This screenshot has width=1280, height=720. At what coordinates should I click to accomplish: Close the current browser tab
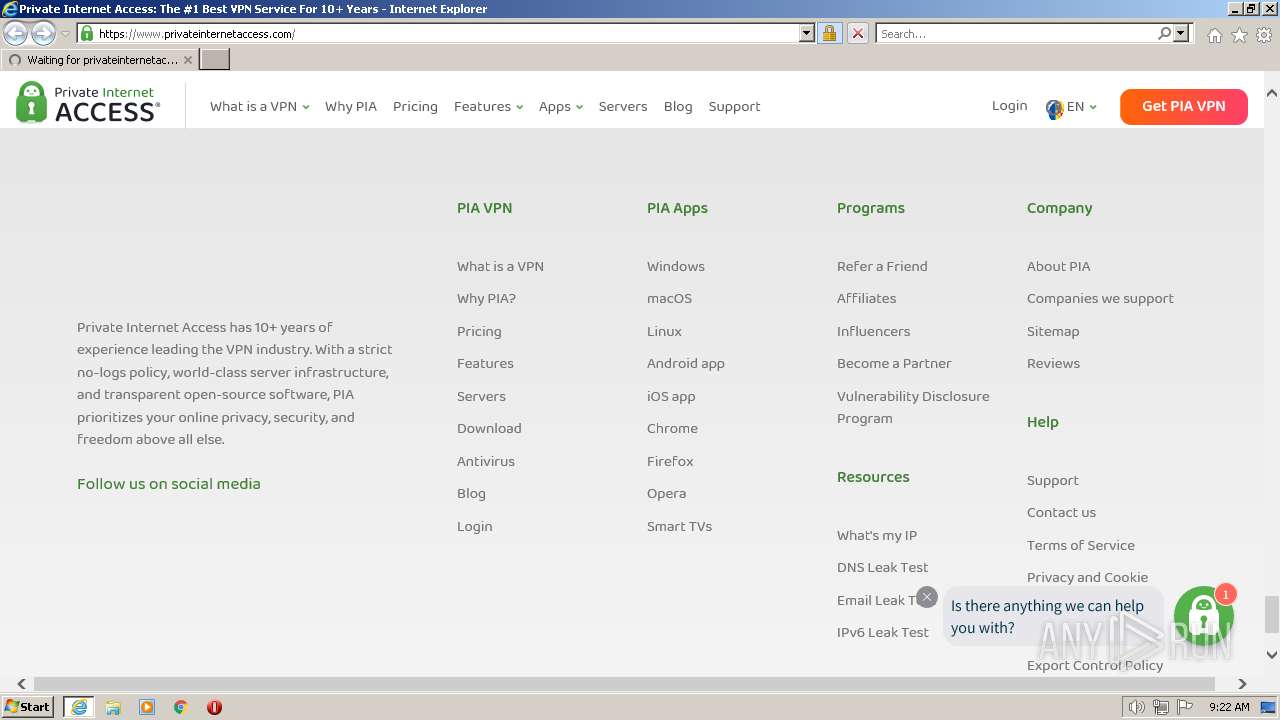click(x=187, y=60)
